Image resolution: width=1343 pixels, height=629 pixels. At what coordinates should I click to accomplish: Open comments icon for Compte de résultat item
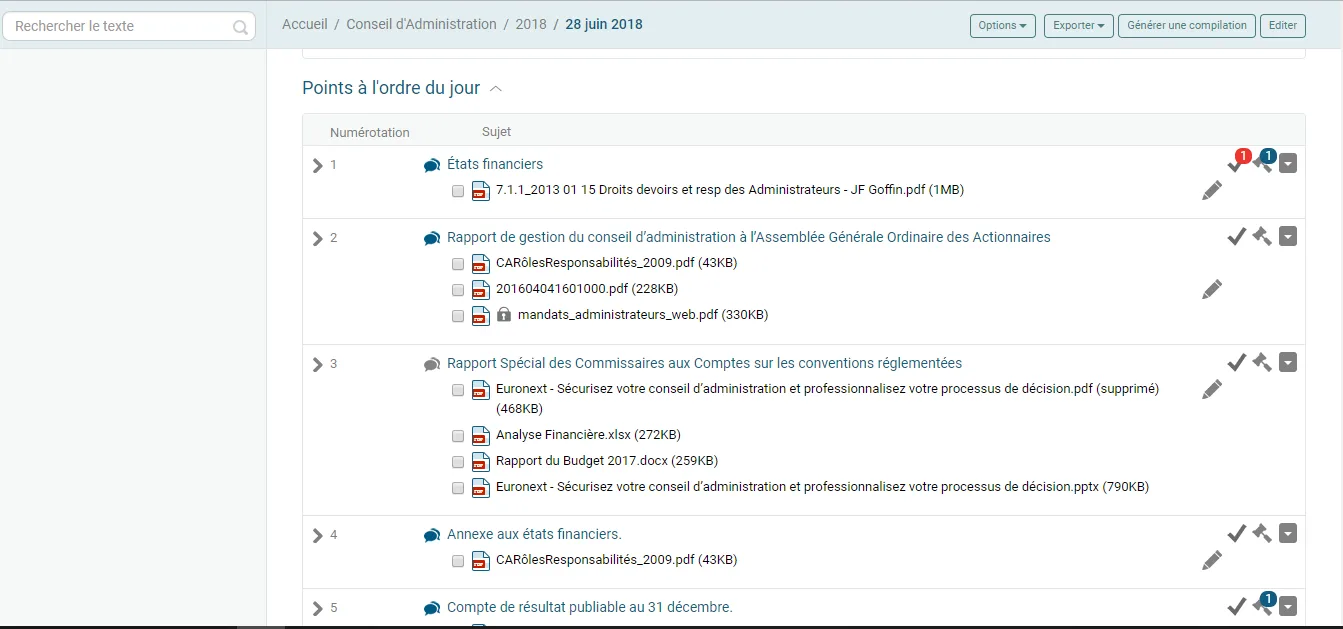[432, 608]
